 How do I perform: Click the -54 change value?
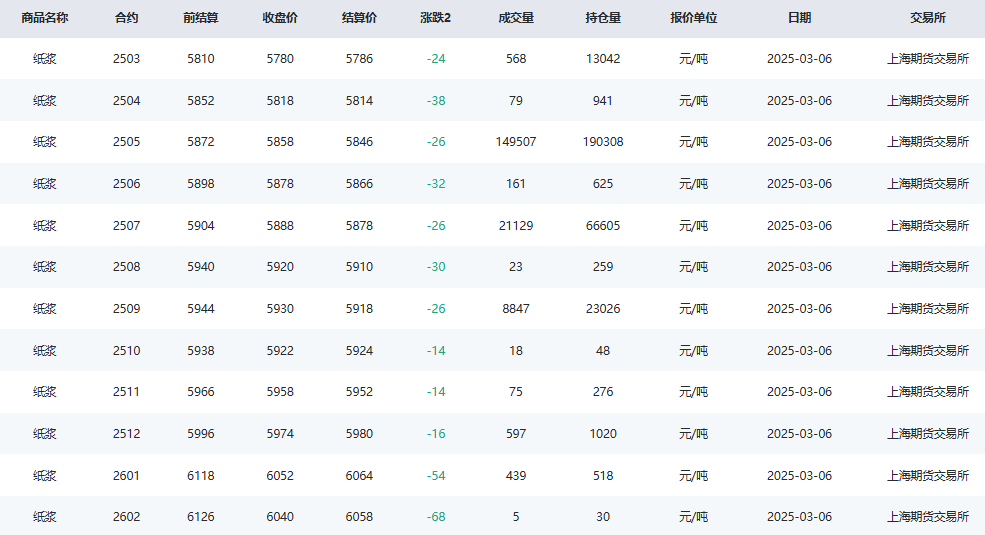coord(436,476)
